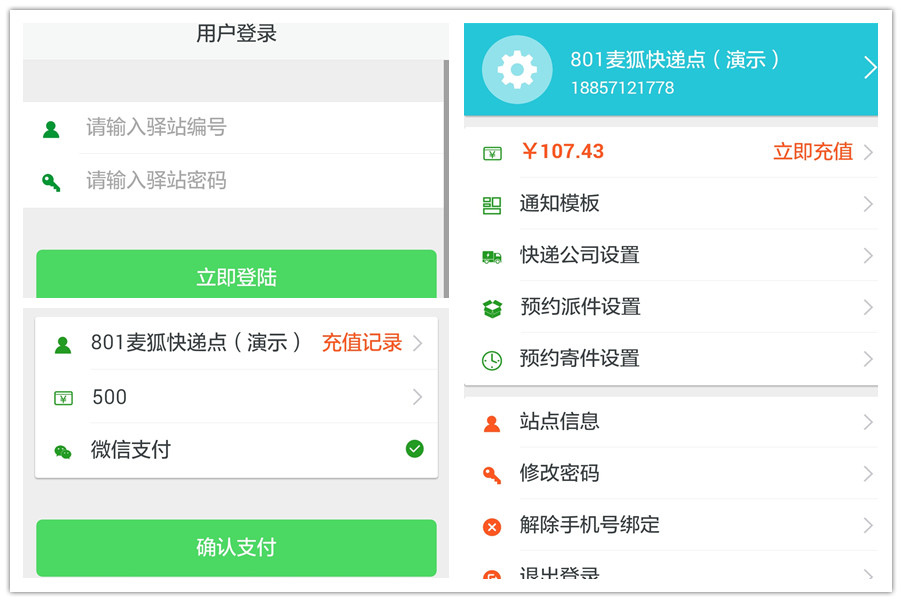Click the key icon beside password field

coord(51,182)
